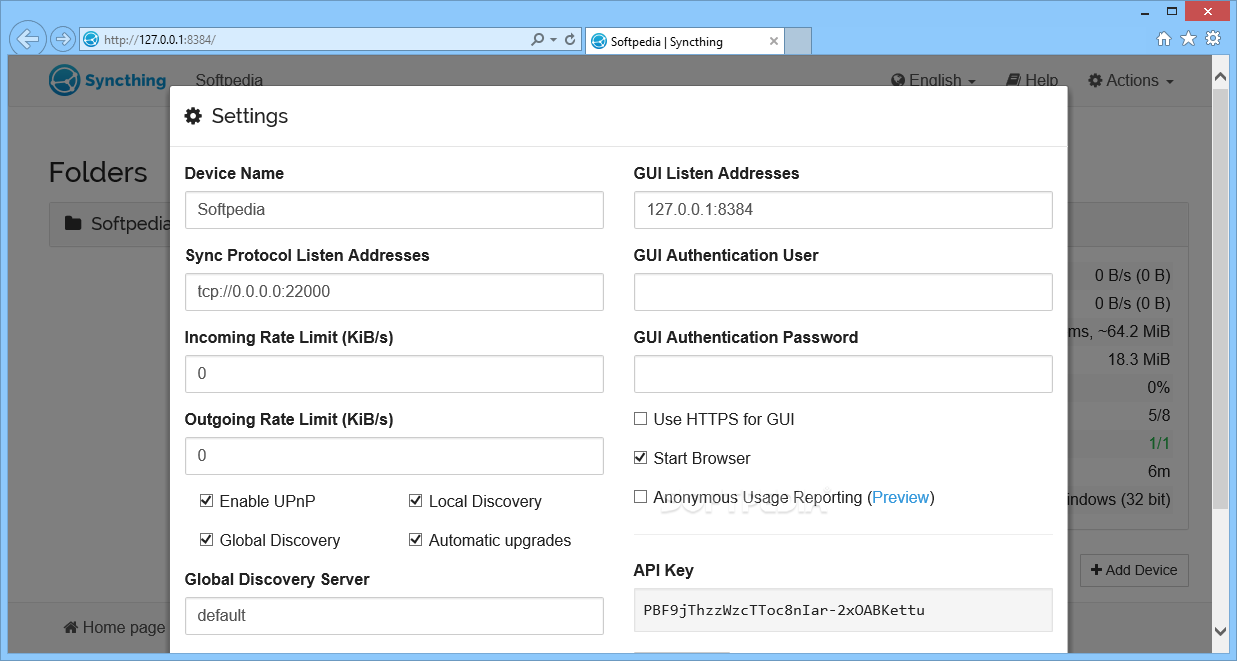
Task: Click the search magnifier icon in address bar
Action: (x=537, y=40)
